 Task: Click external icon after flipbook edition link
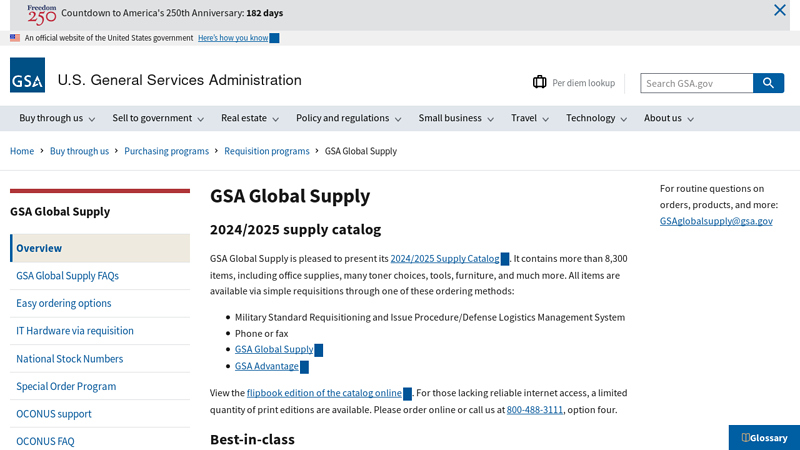(407, 394)
